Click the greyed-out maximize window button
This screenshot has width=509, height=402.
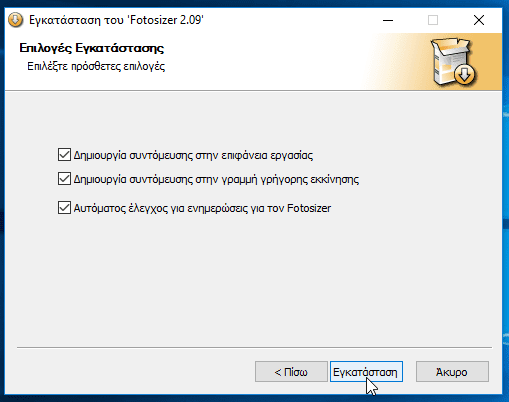click(433, 20)
